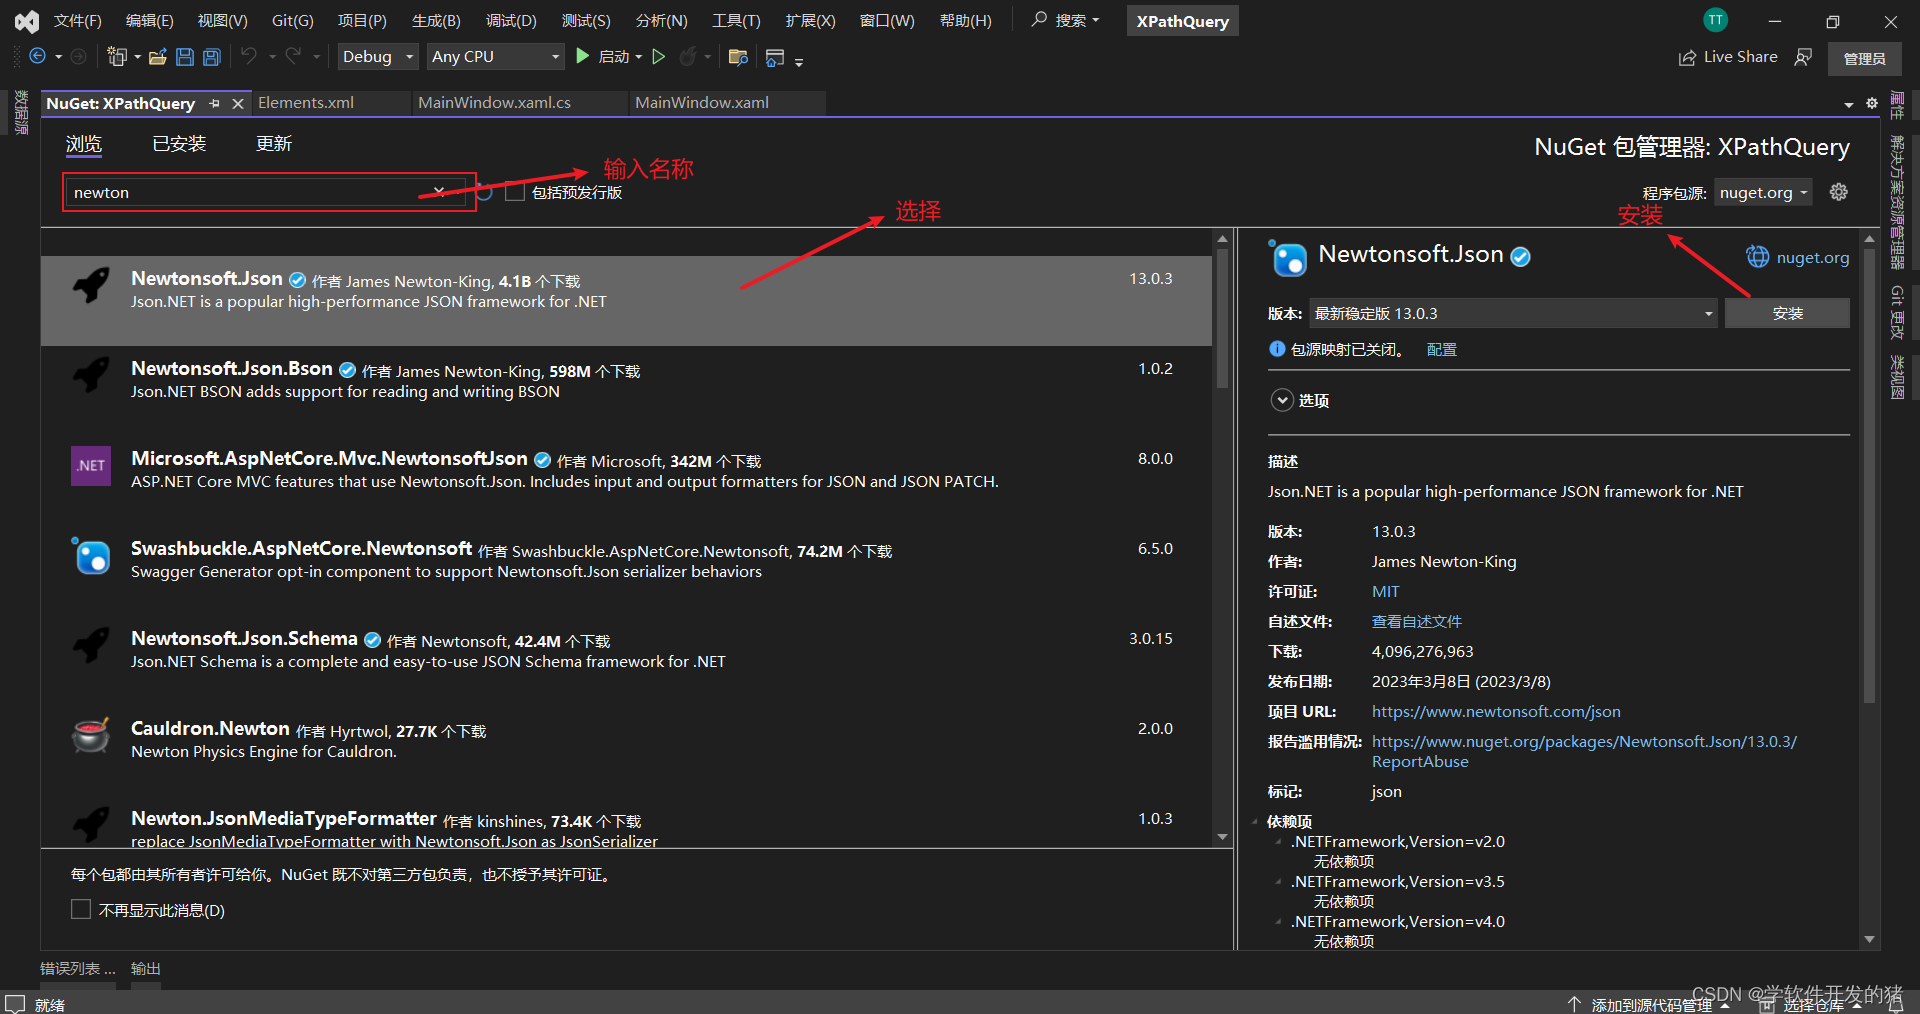This screenshot has height=1014, width=1920.
Task: Open the Tools (工具) menu
Action: [736, 20]
